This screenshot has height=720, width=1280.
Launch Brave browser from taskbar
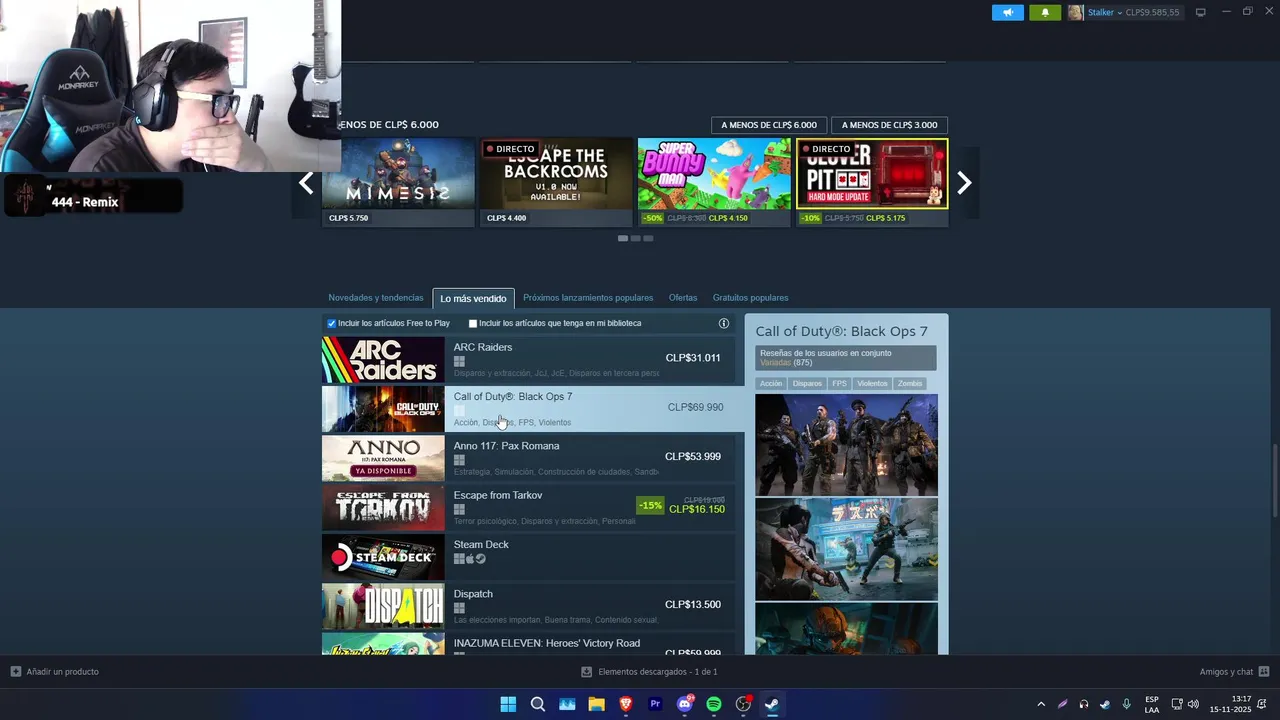point(626,704)
